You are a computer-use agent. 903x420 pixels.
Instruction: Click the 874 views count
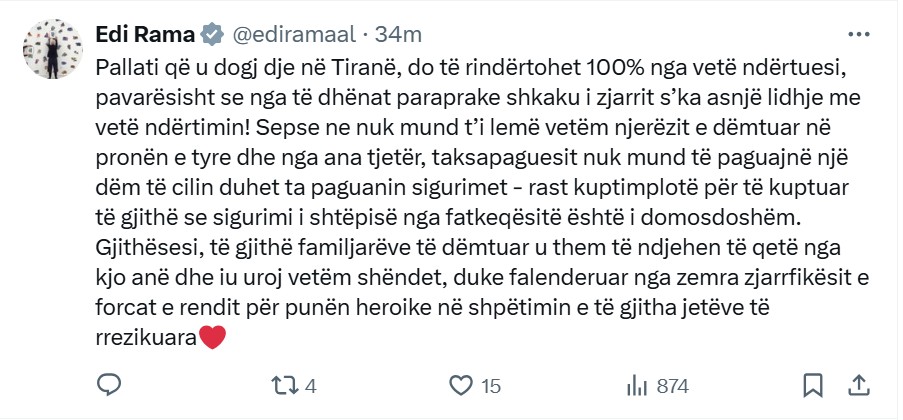[671, 385]
